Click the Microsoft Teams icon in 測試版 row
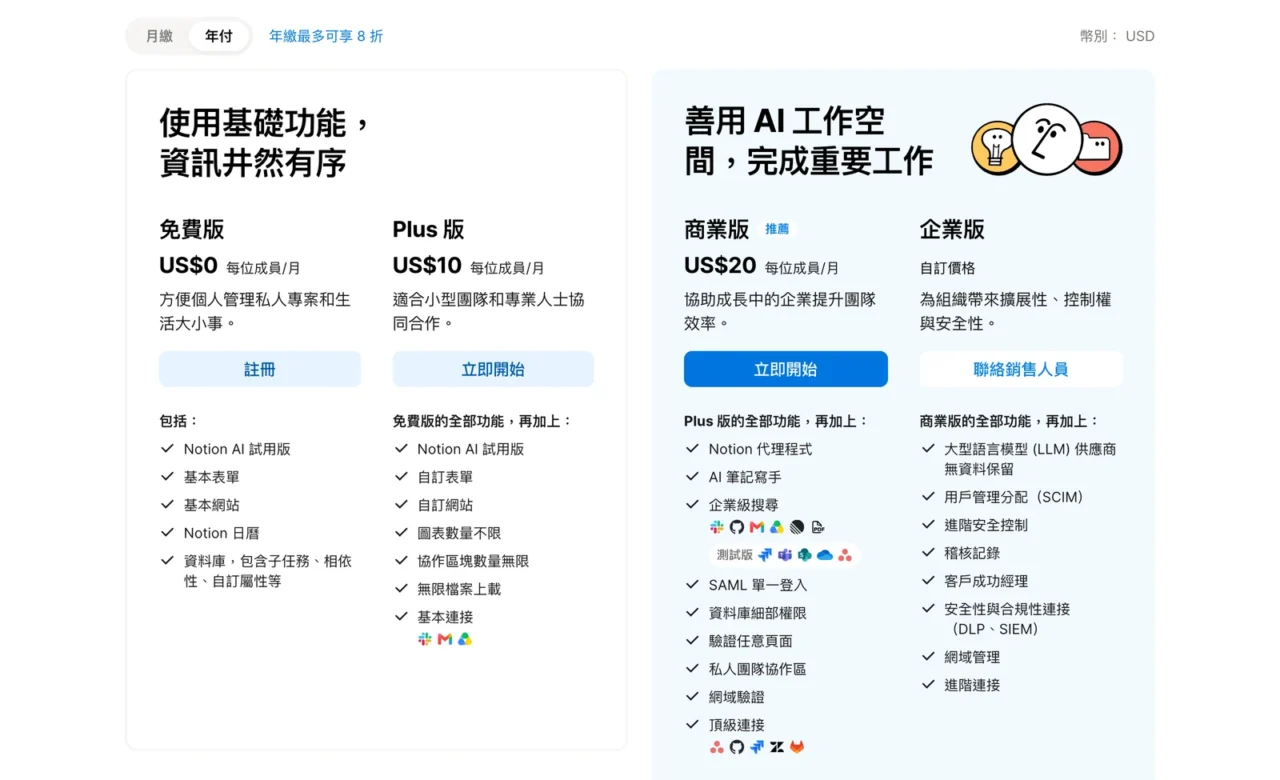 click(785, 555)
